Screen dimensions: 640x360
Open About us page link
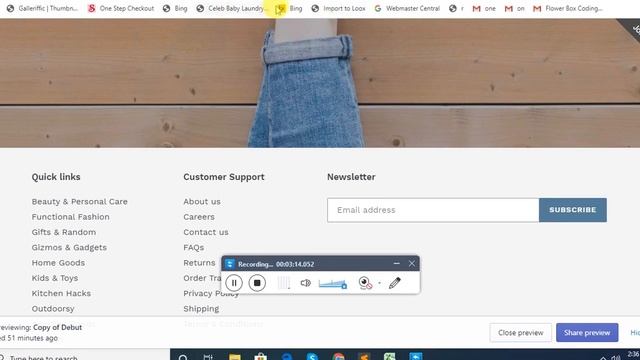click(x=202, y=202)
